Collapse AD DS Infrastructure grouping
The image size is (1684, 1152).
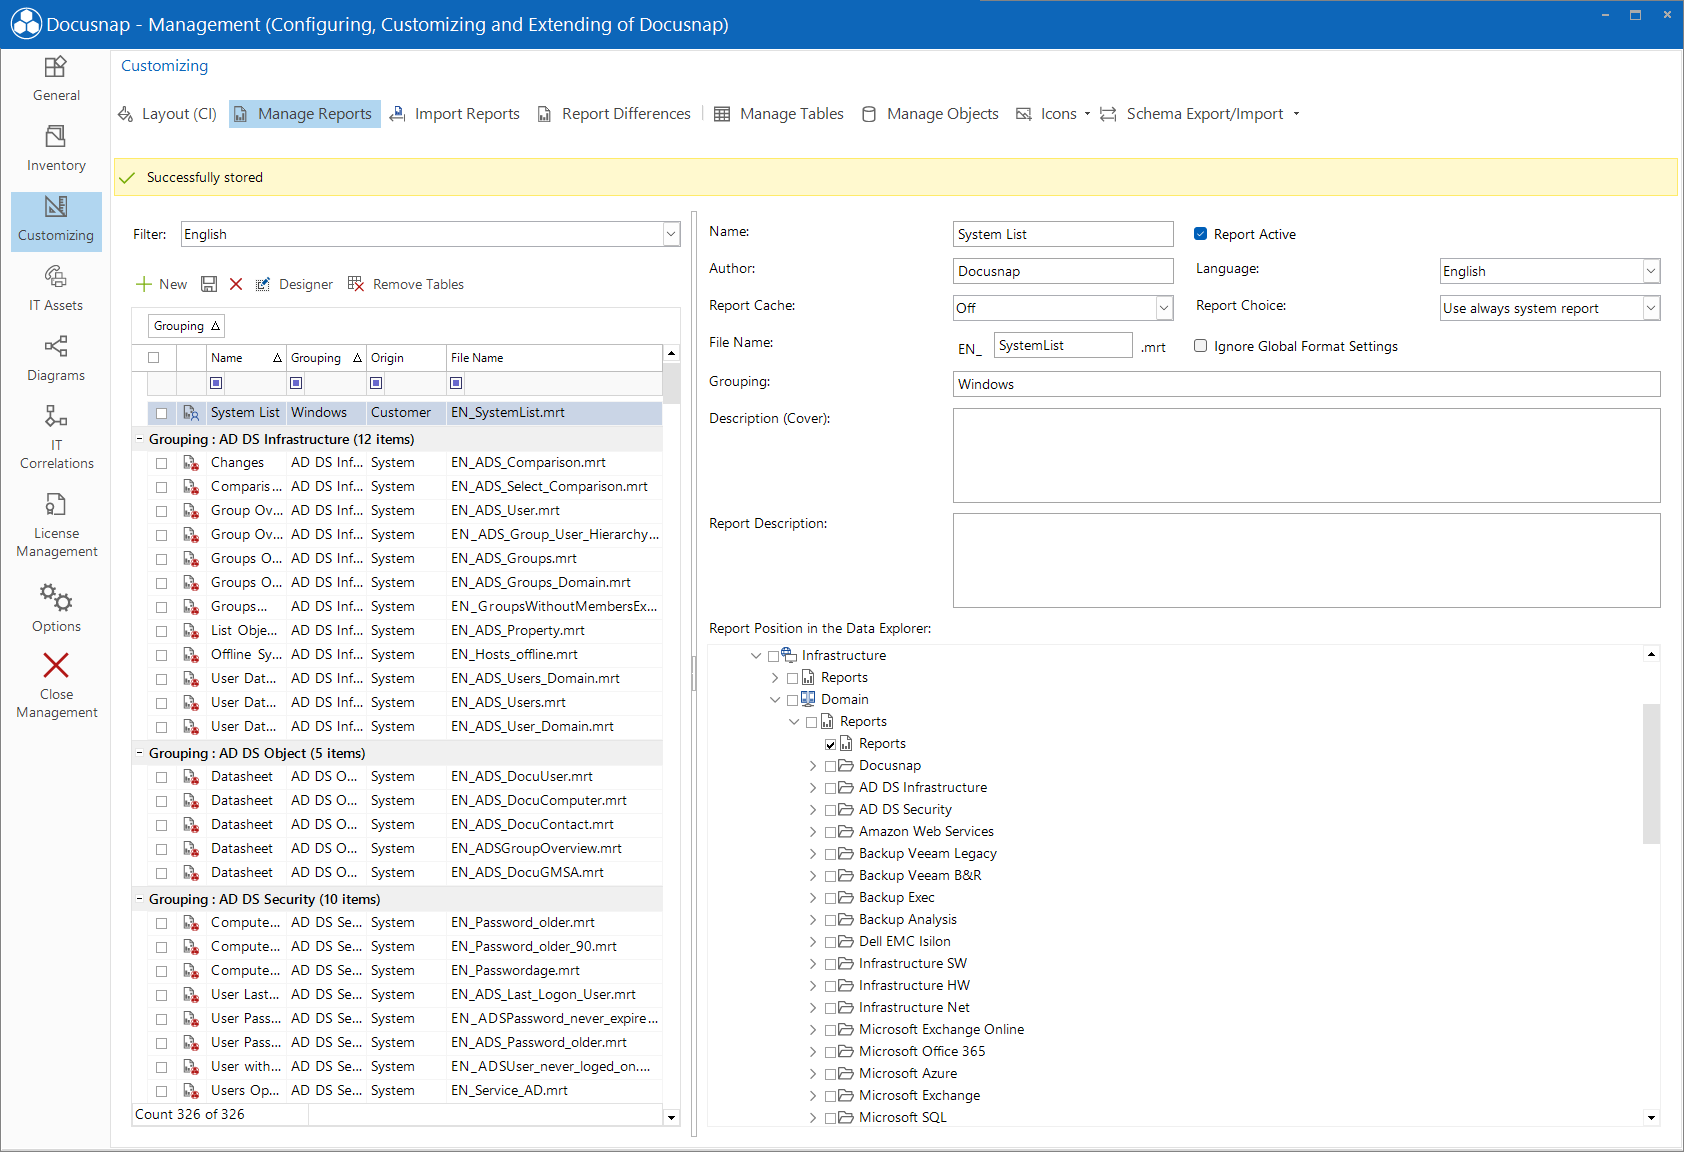[140, 439]
